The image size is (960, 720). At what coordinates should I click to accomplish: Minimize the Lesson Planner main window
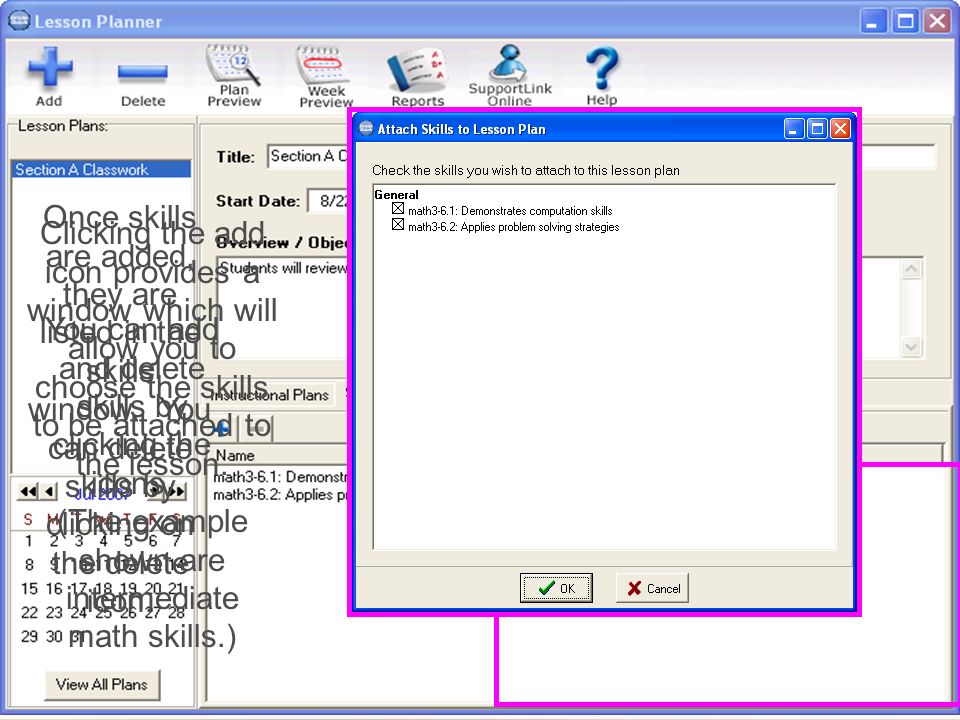click(872, 21)
